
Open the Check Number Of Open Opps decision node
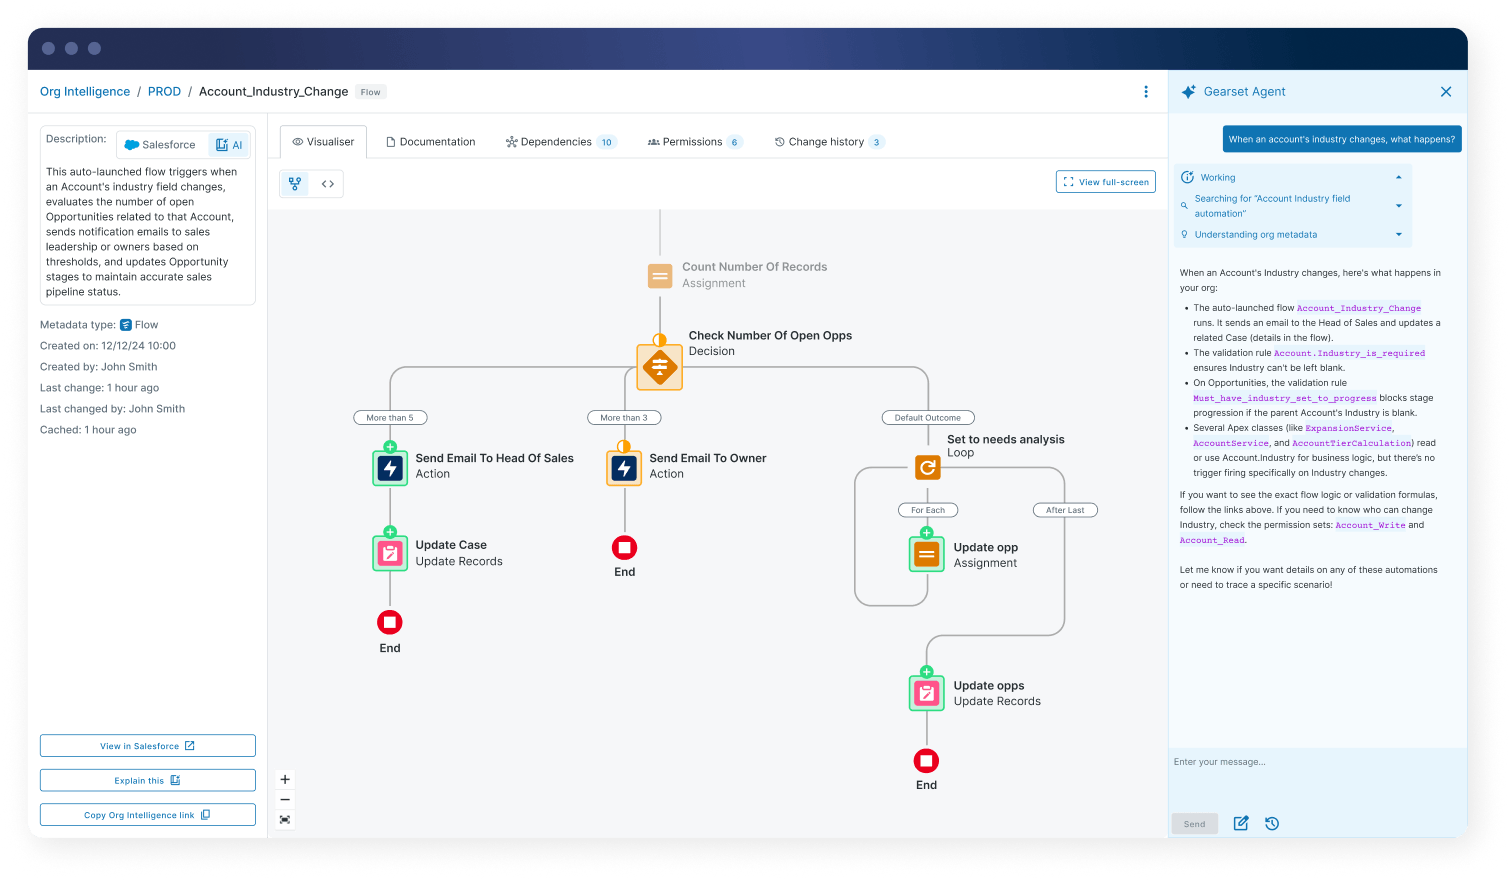(659, 366)
